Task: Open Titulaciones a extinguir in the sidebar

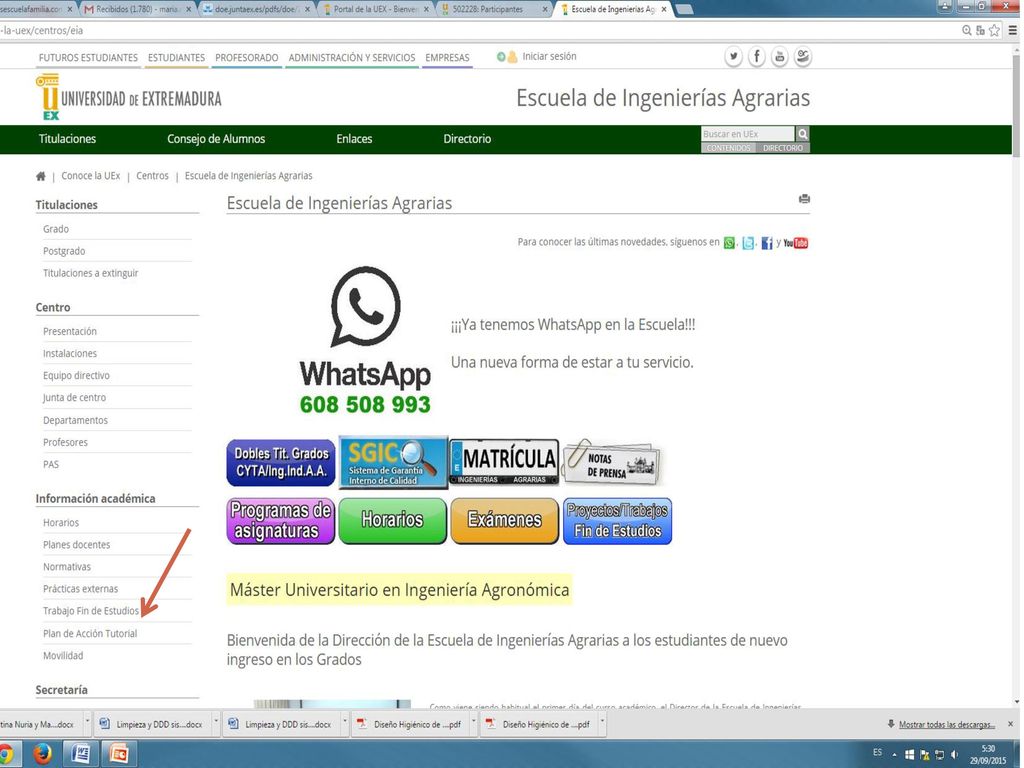Action: 91,274
